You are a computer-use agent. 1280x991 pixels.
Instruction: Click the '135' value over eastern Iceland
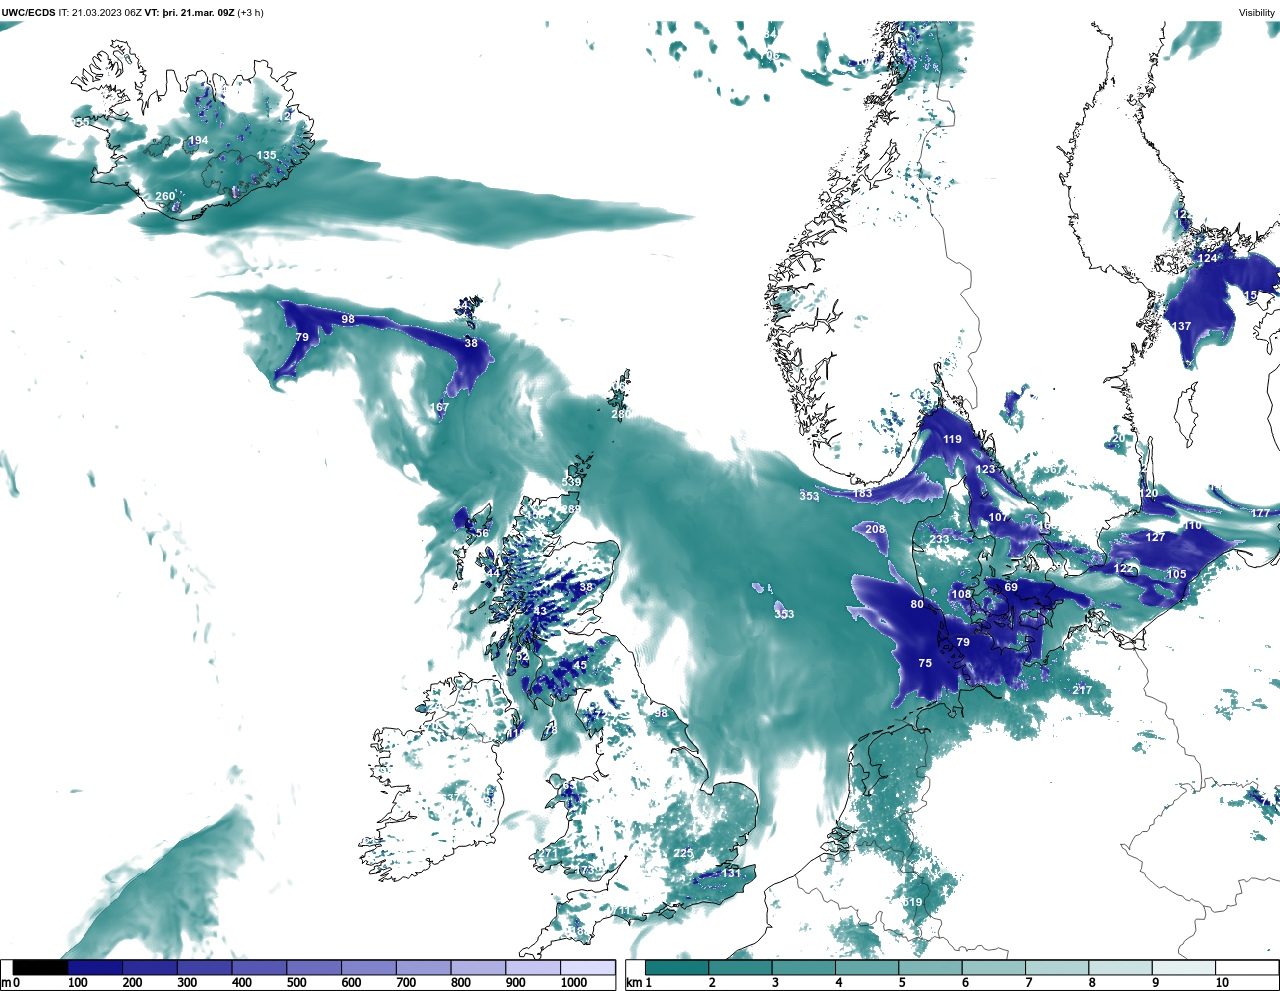pyautogui.click(x=266, y=155)
